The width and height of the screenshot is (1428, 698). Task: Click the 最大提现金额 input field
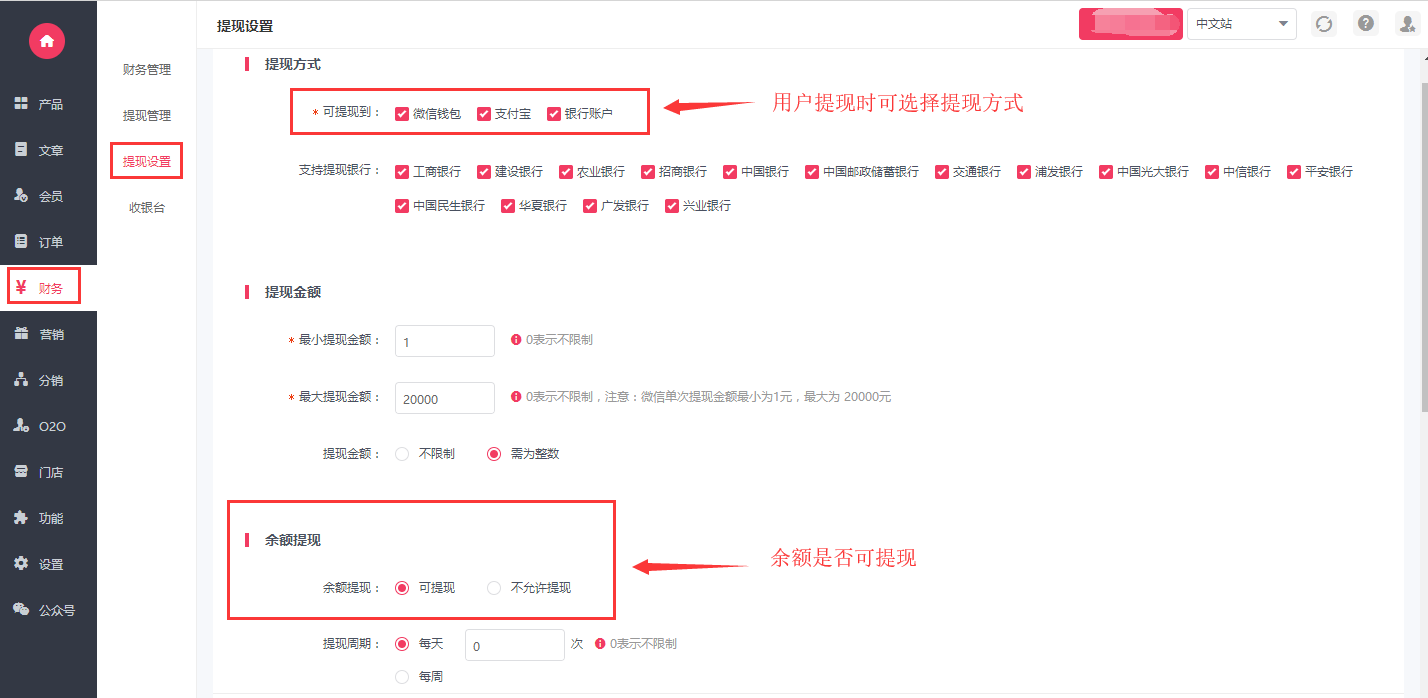coord(445,398)
